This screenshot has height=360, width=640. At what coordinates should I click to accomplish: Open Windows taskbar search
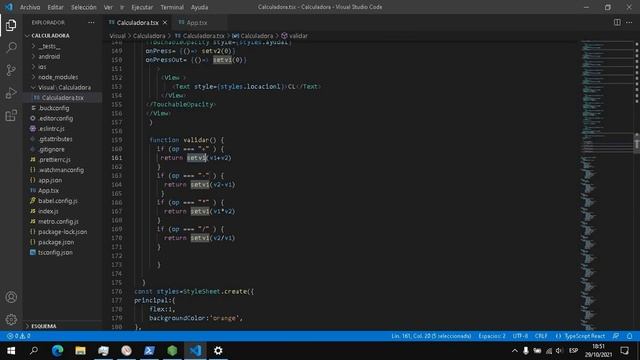(x=34, y=351)
